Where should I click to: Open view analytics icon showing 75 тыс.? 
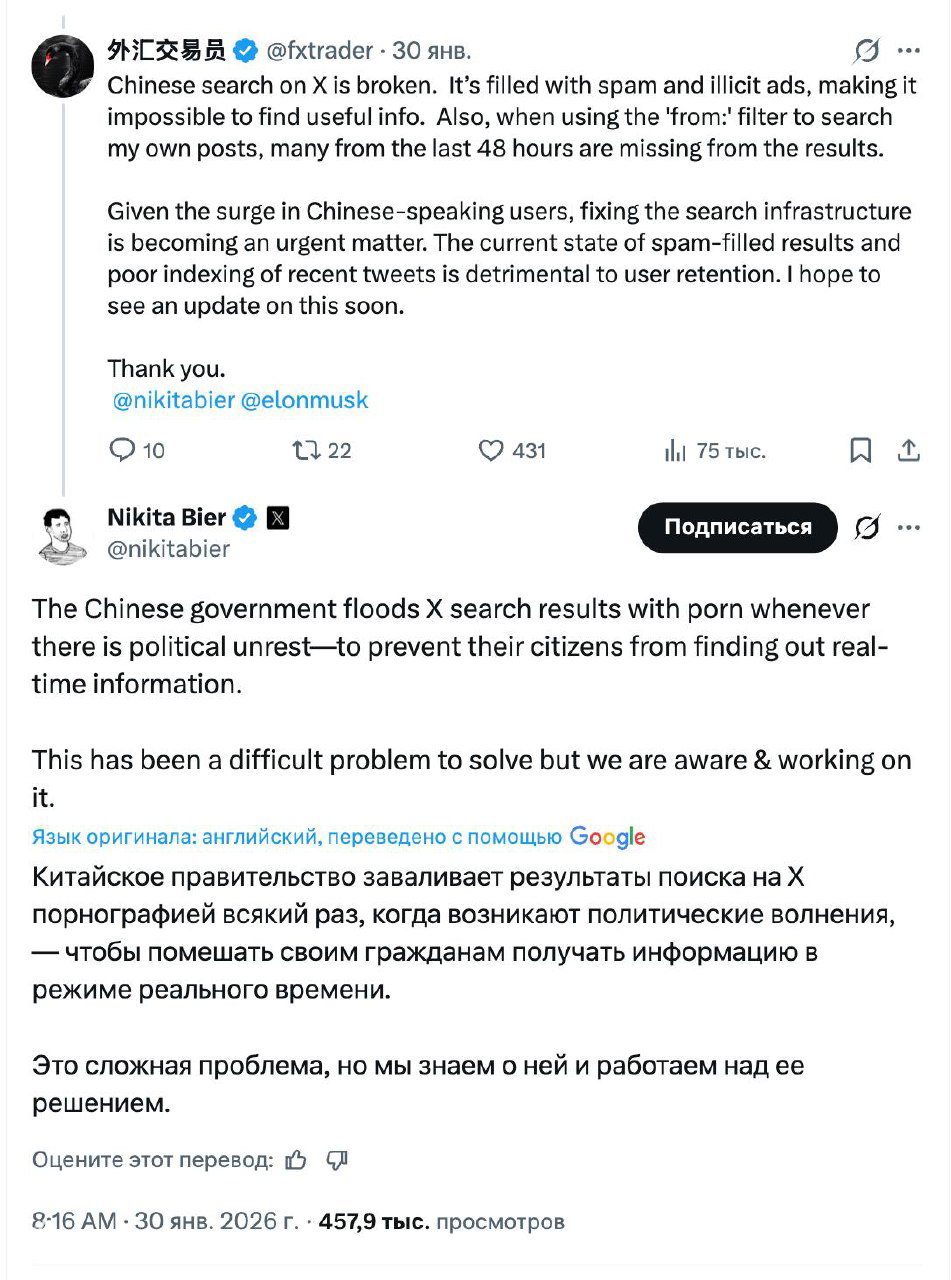675,451
